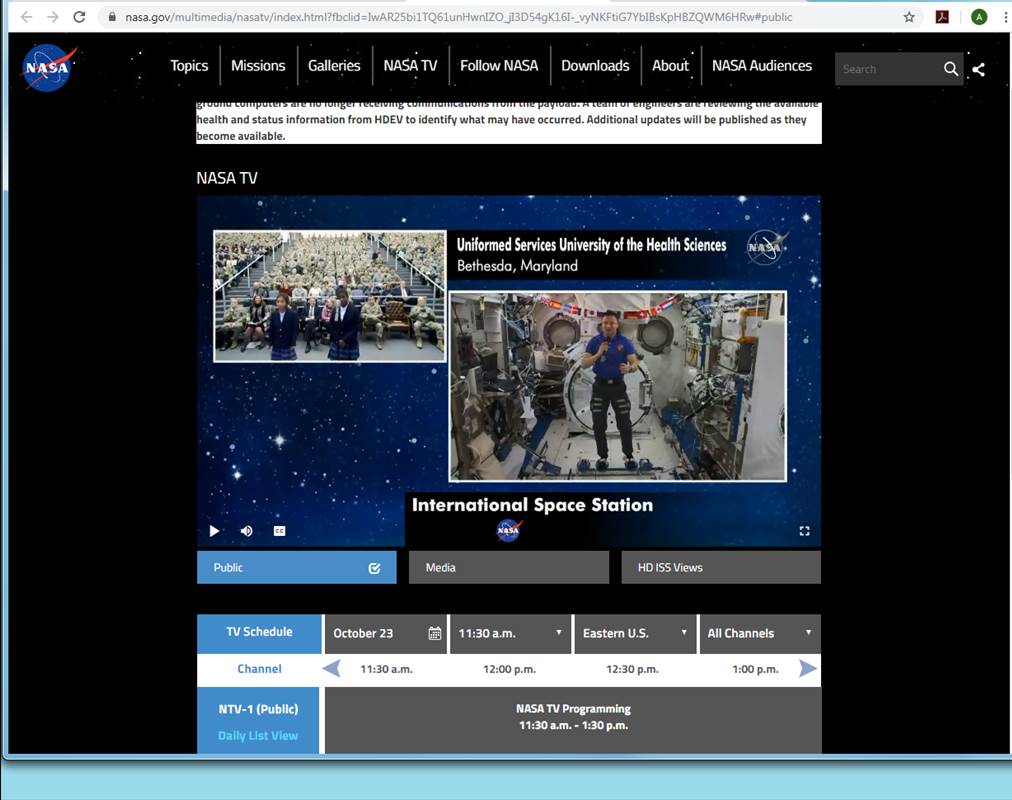Click the Daily List View link
Image resolution: width=1012 pixels, height=800 pixels.
pos(258,735)
